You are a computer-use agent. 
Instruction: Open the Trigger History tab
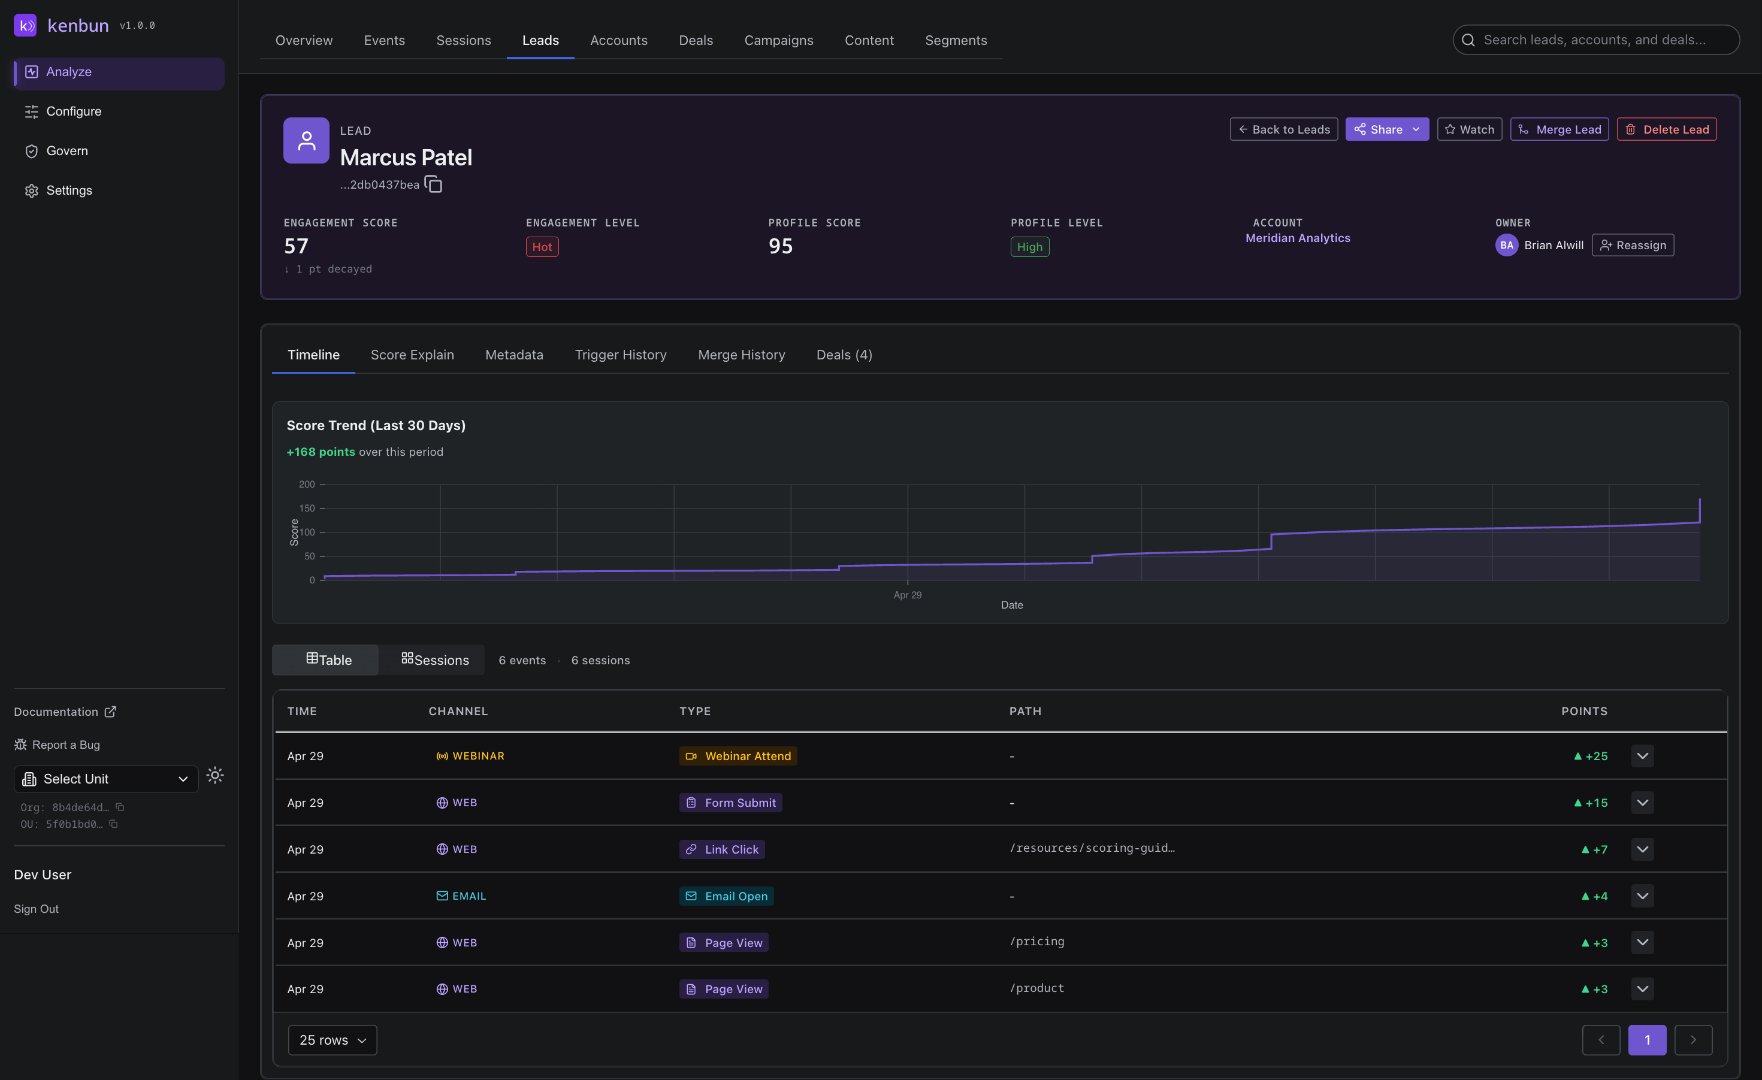[620, 355]
